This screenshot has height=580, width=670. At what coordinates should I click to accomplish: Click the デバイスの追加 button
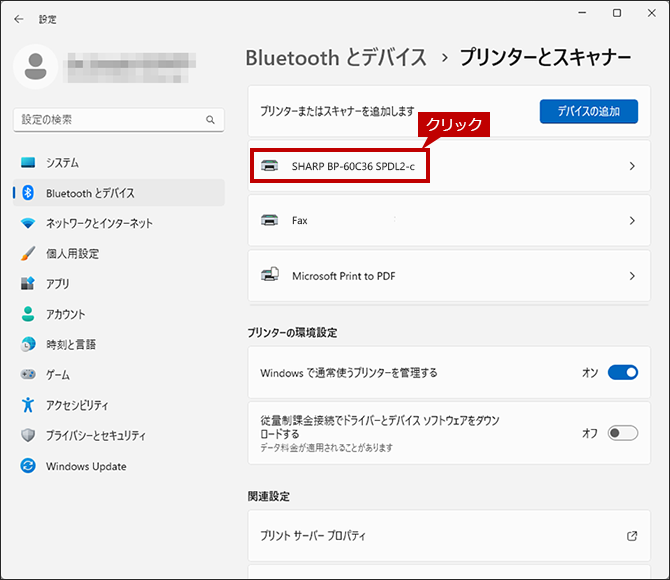point(589,112)
